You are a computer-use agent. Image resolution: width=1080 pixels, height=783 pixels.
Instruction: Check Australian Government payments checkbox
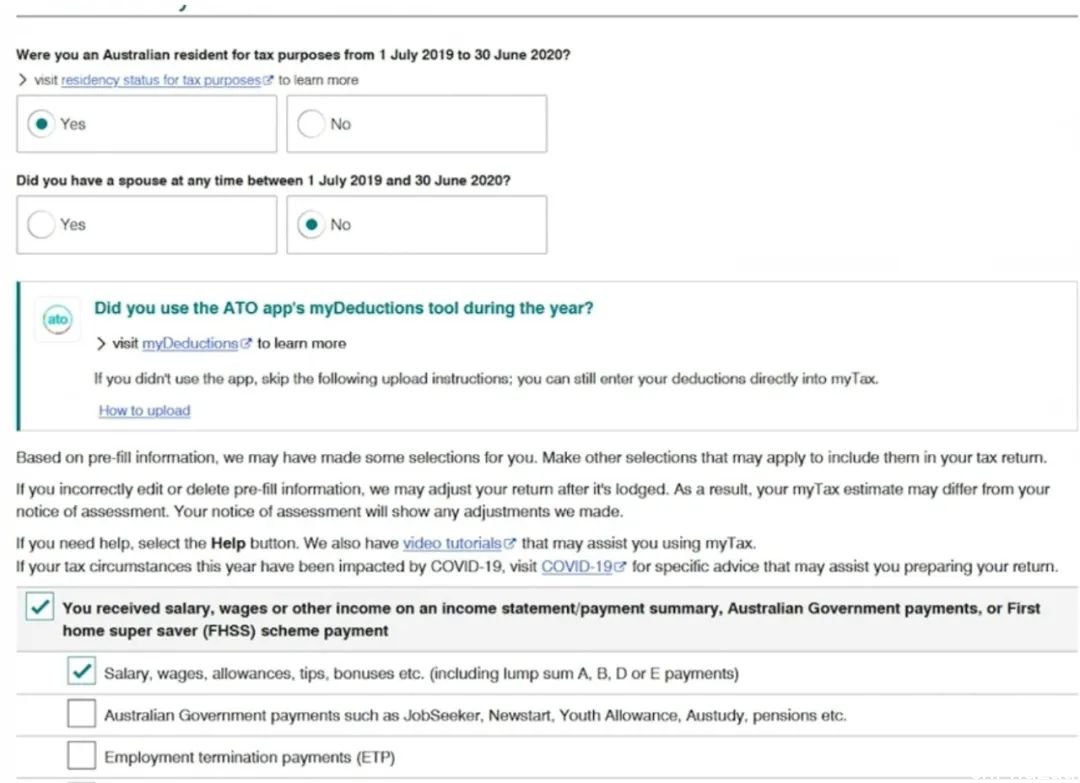81,713
